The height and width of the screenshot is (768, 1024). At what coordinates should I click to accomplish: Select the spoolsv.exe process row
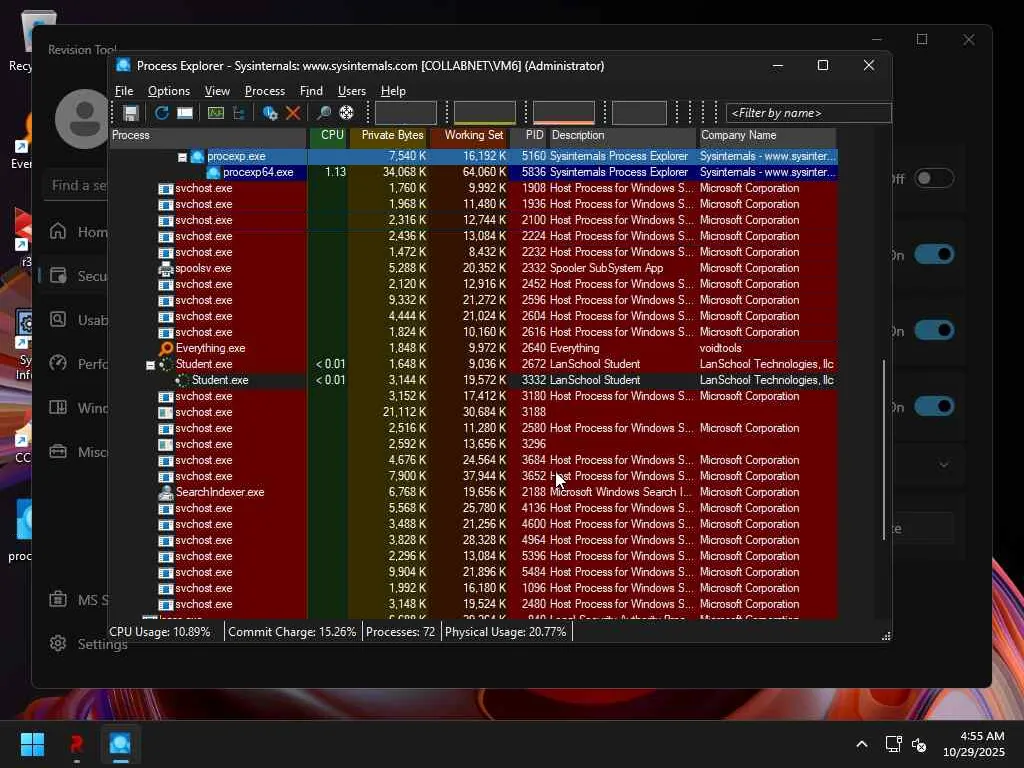pos(473,268)
